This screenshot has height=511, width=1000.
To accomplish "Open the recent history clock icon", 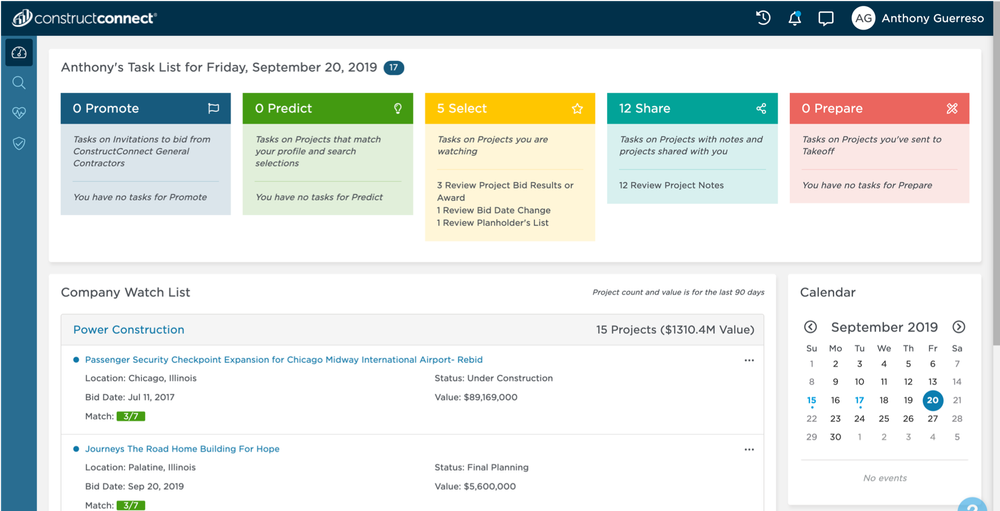I will click(763, 18).
